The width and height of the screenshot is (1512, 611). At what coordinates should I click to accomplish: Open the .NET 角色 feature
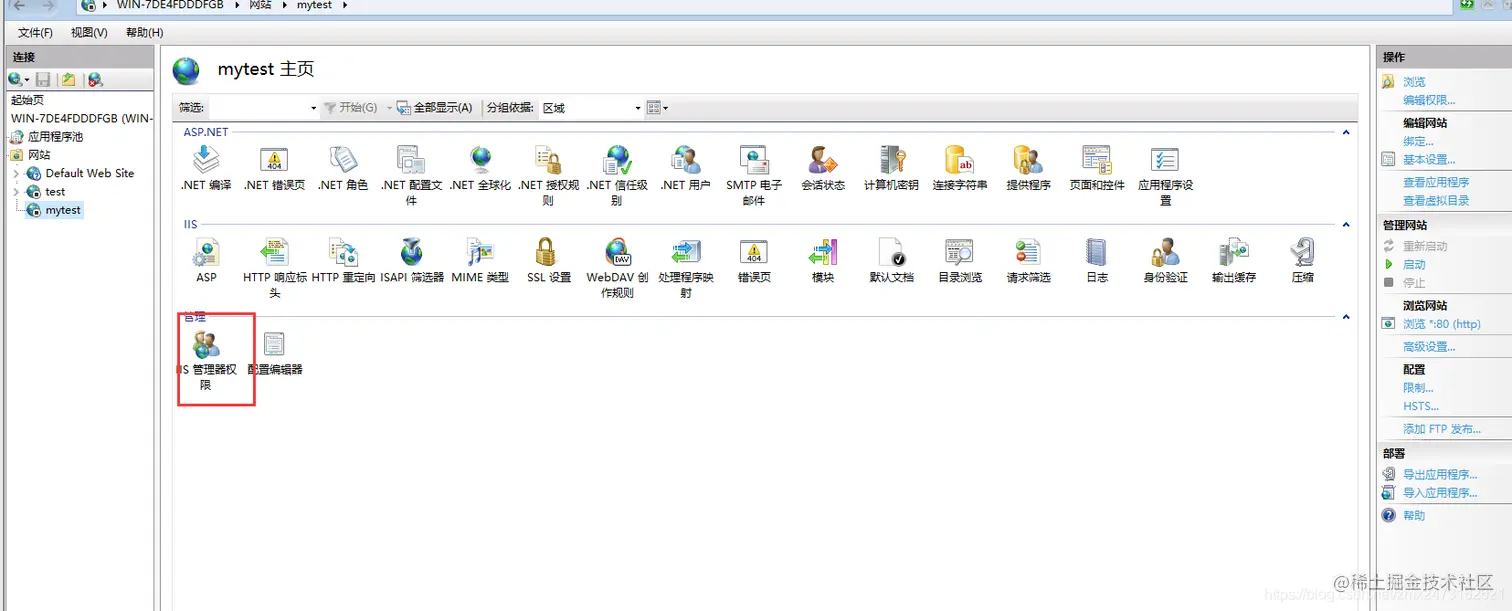[343, 169]
